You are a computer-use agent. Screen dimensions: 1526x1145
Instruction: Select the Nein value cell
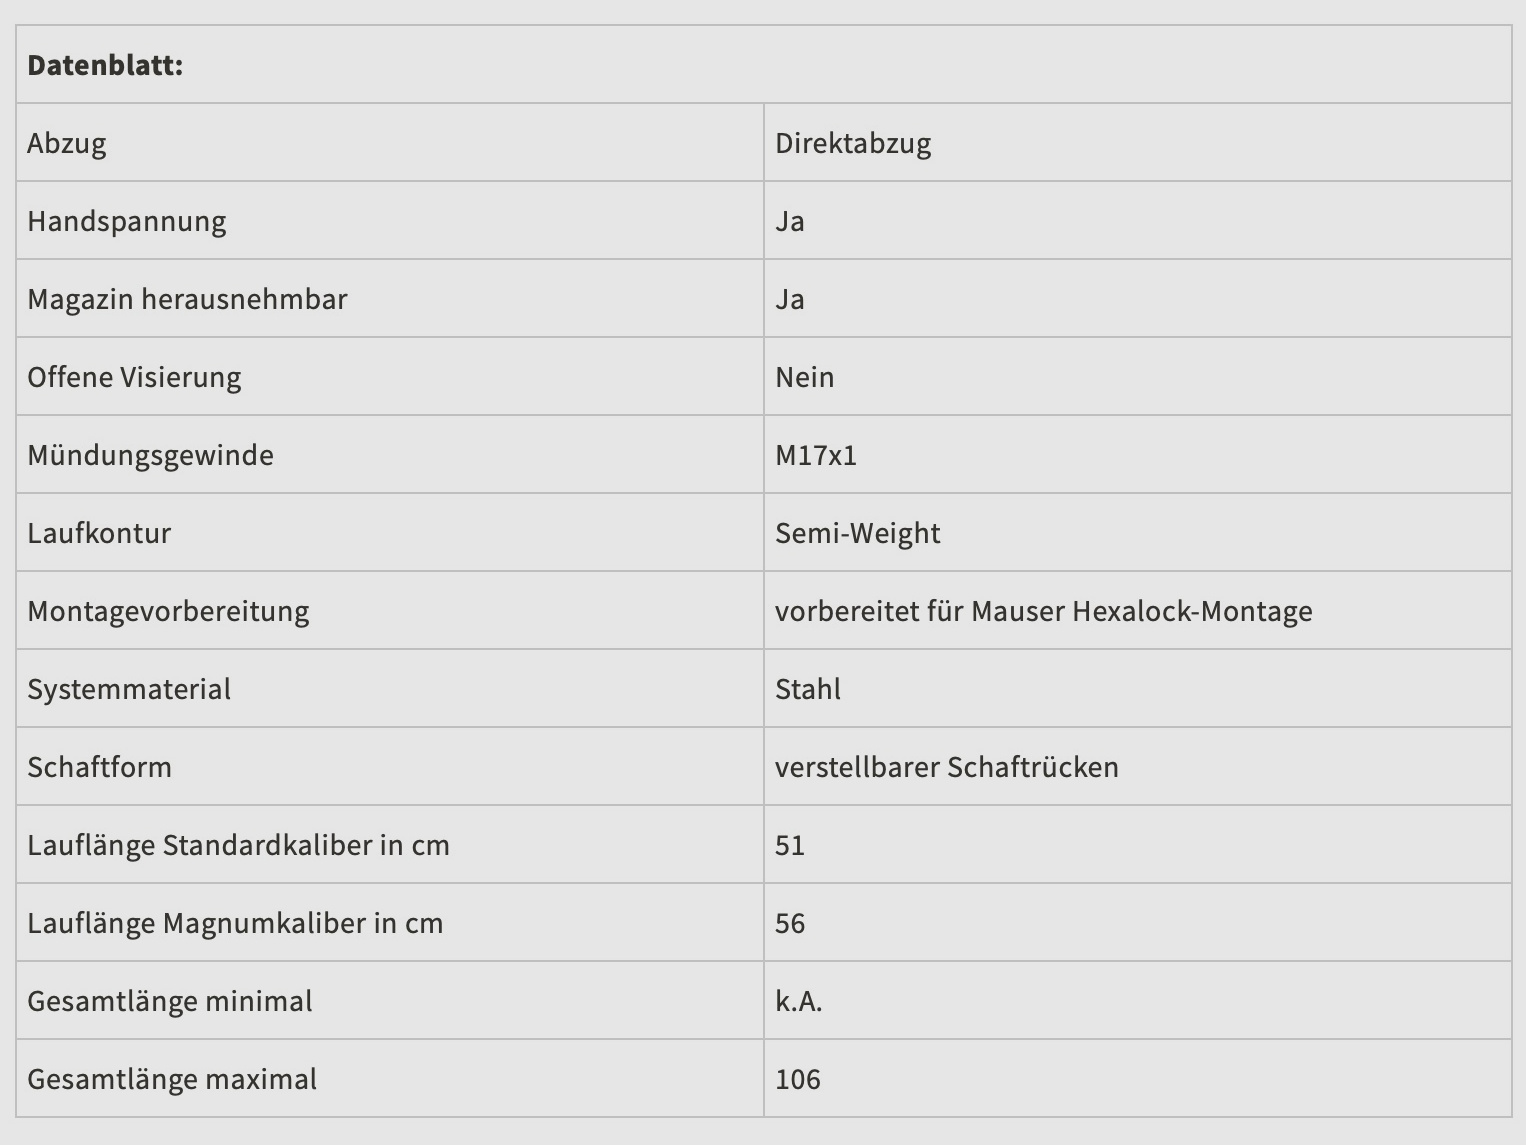[805, 377]
